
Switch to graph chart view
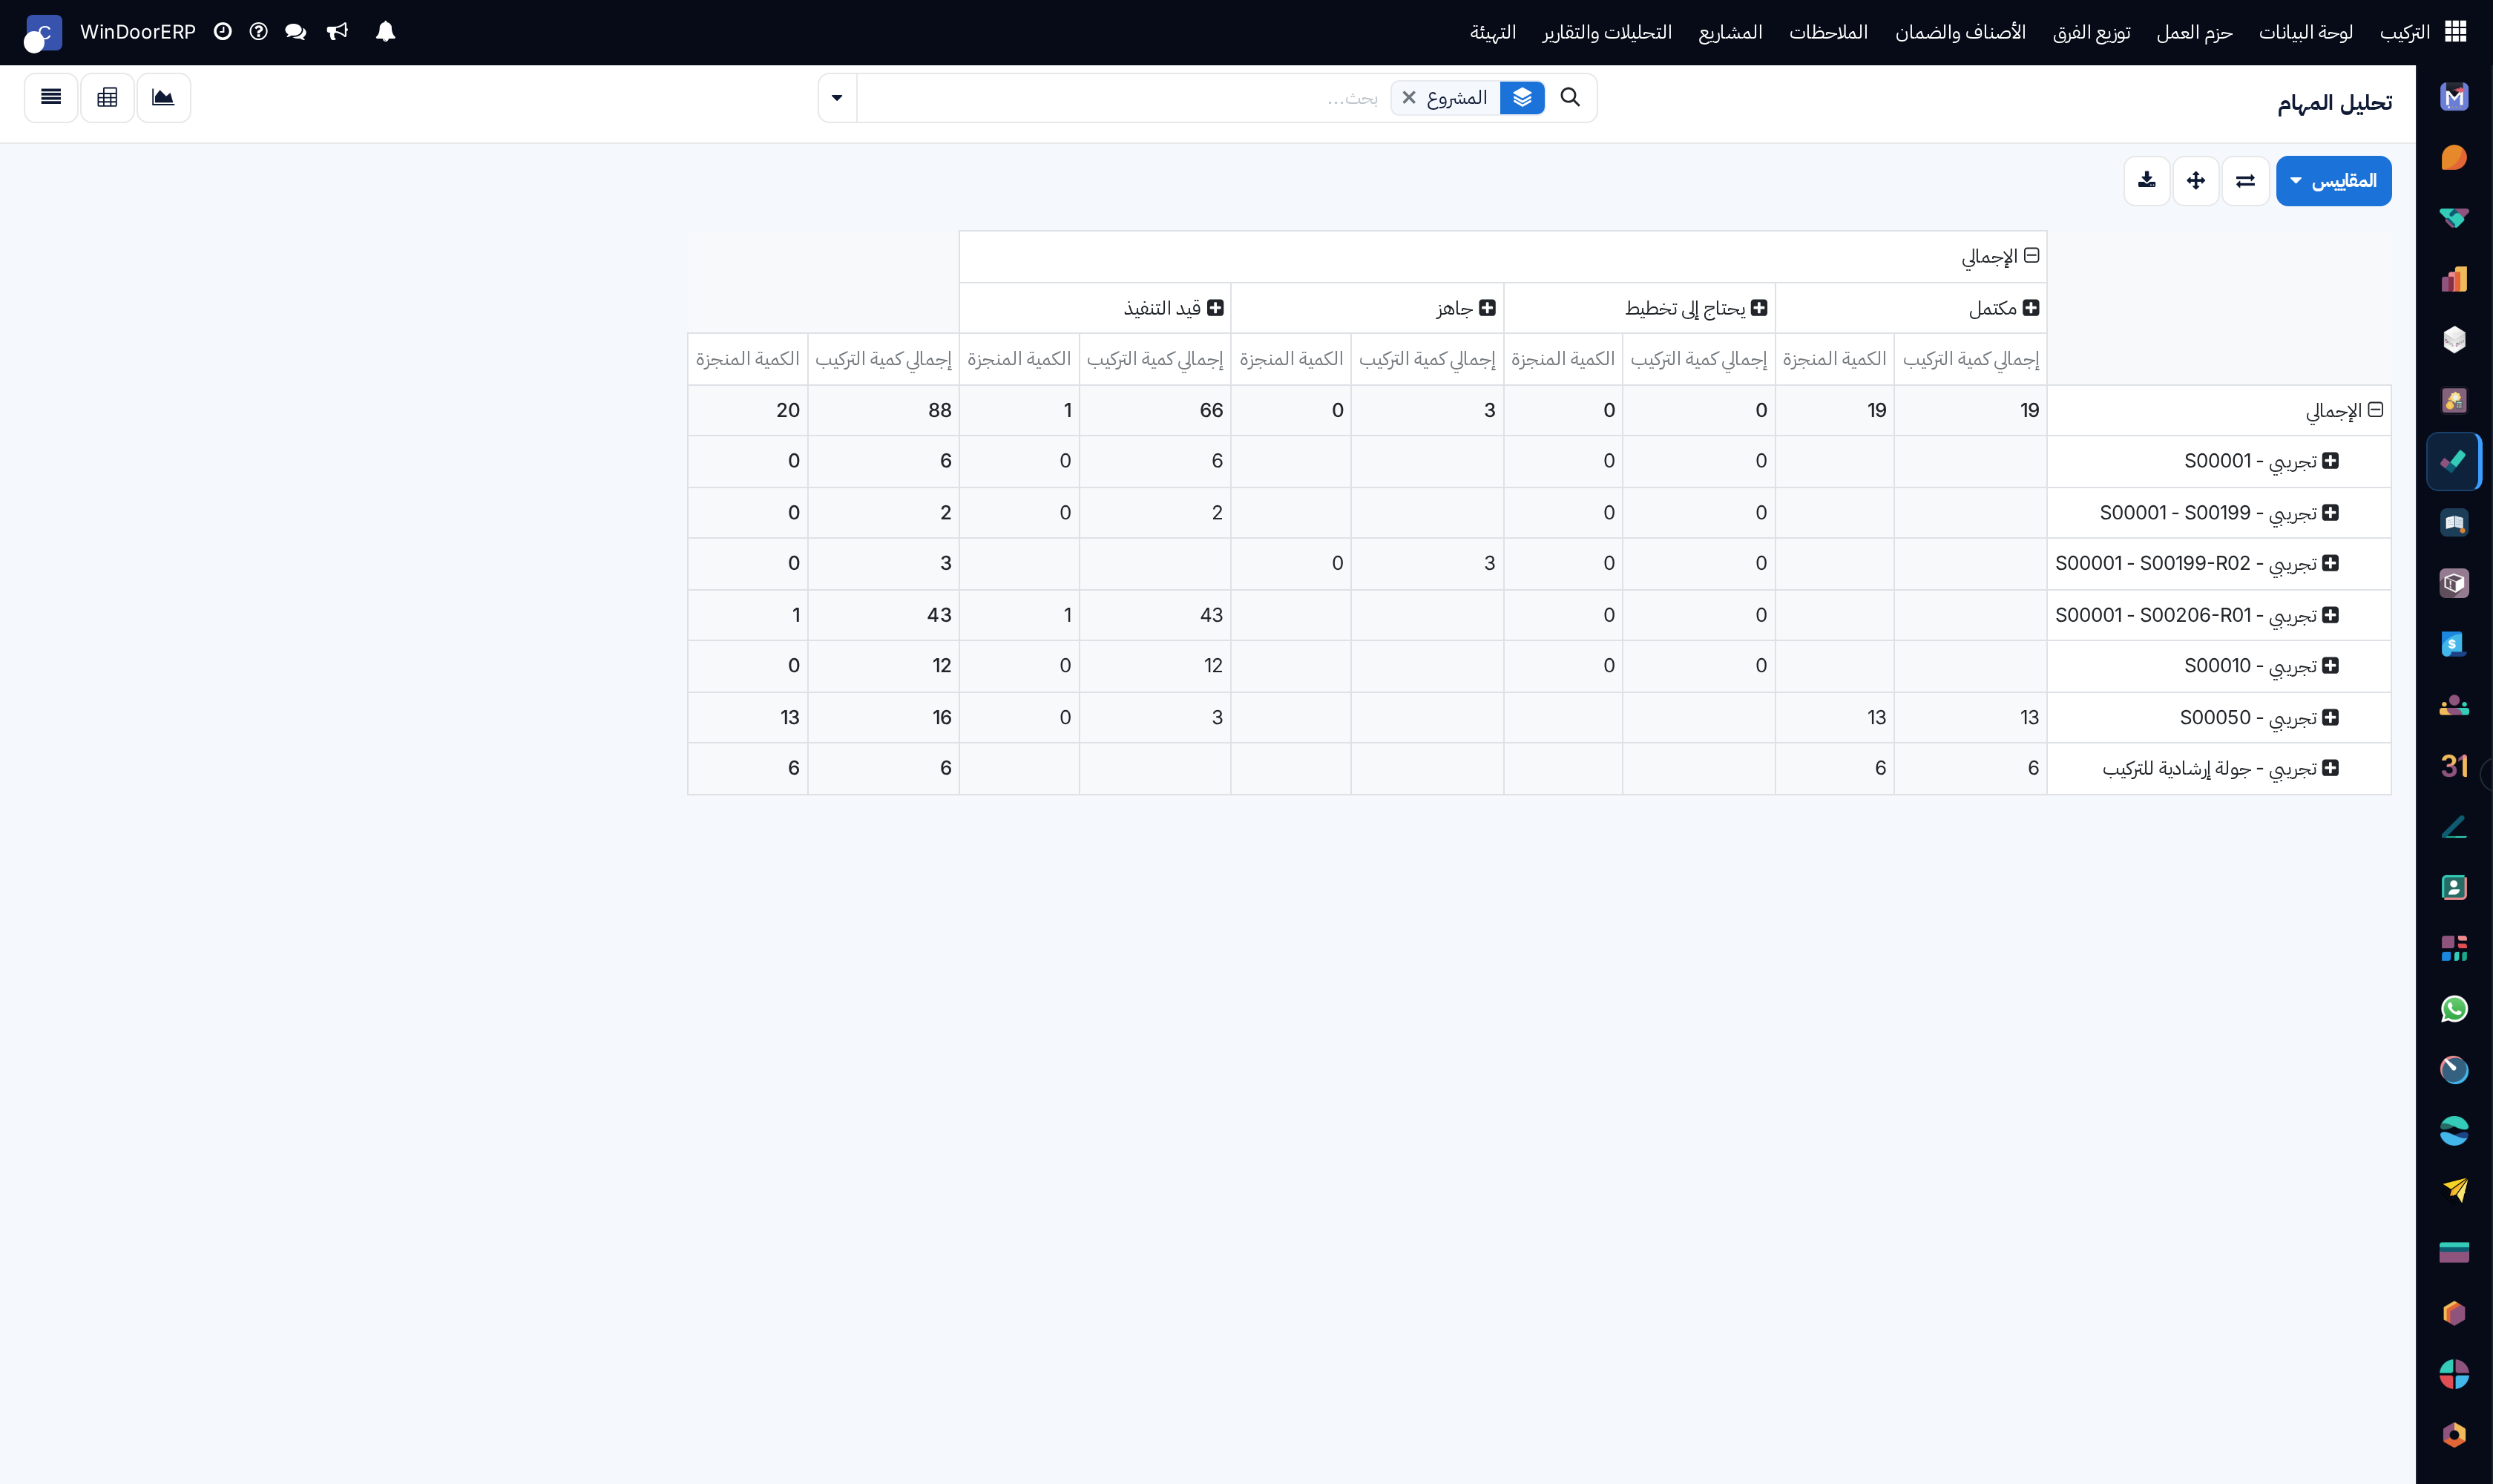pos(163,97)
